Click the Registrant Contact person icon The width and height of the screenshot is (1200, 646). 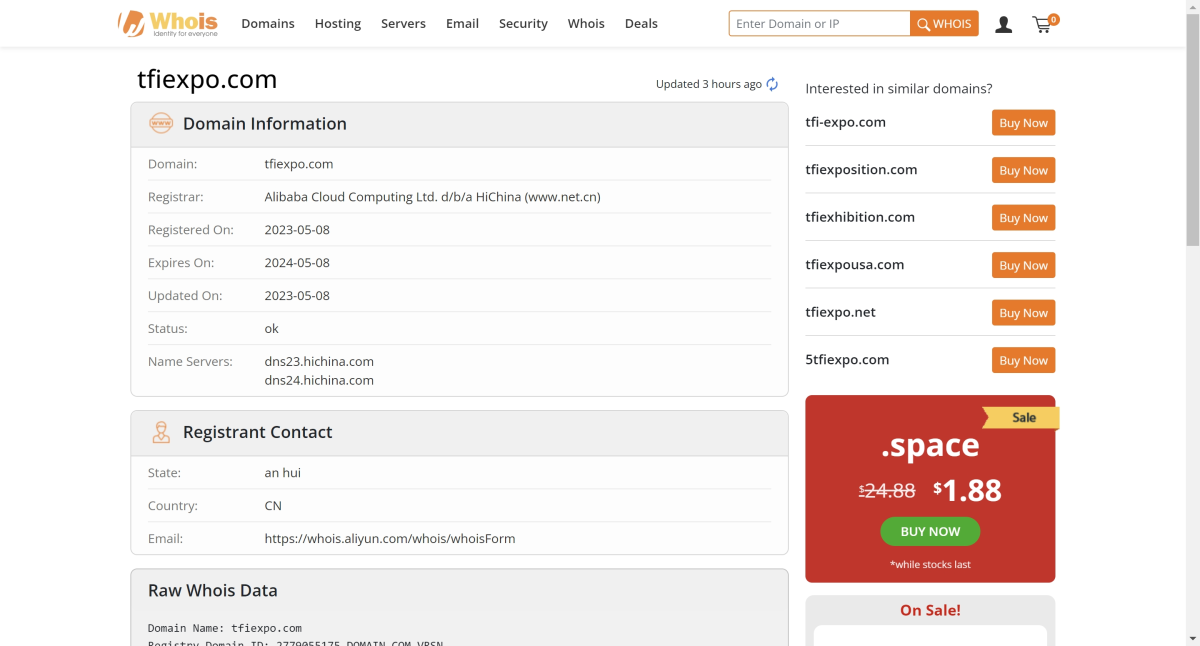[x=160, y=432]
